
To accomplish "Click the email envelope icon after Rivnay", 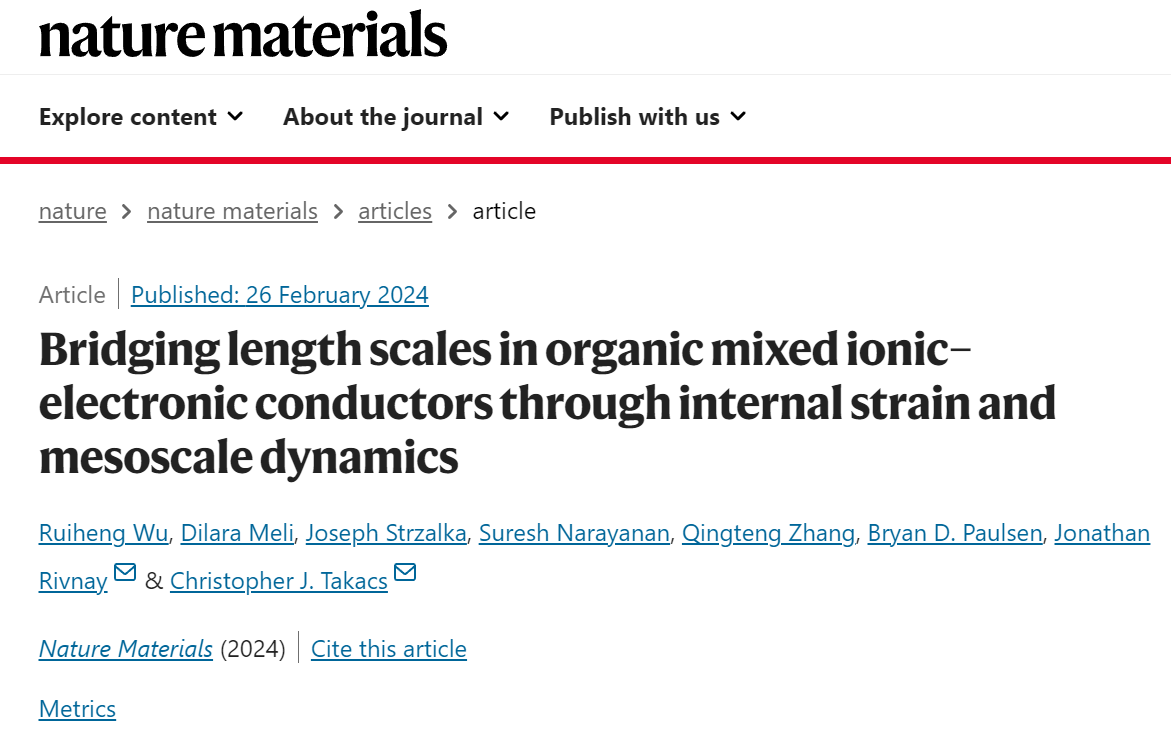I will (x=125, y=572).
